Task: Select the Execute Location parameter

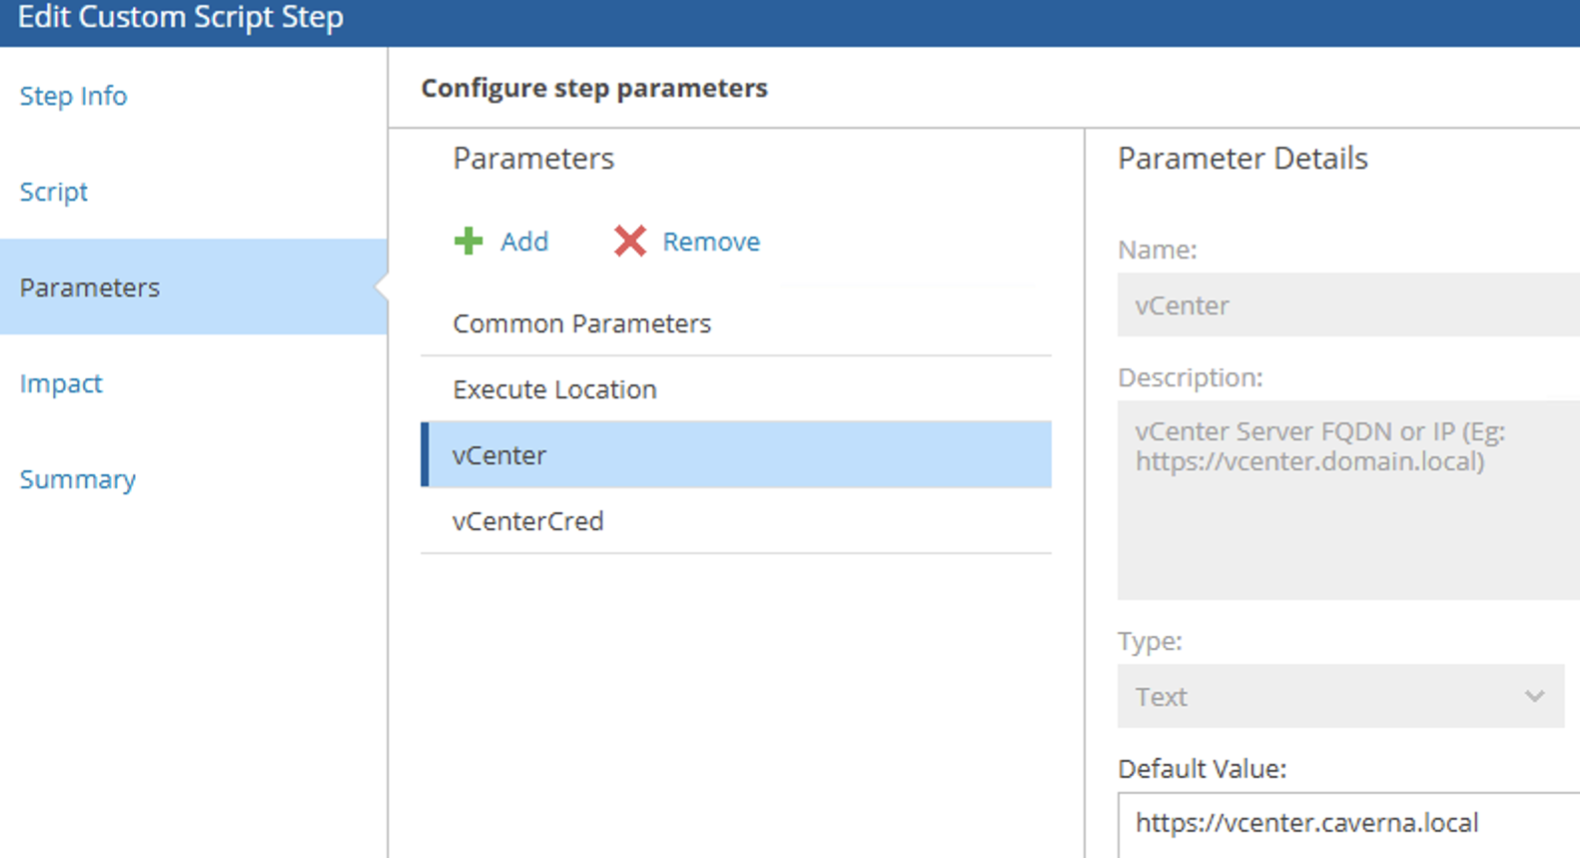Action: (555, 390)
